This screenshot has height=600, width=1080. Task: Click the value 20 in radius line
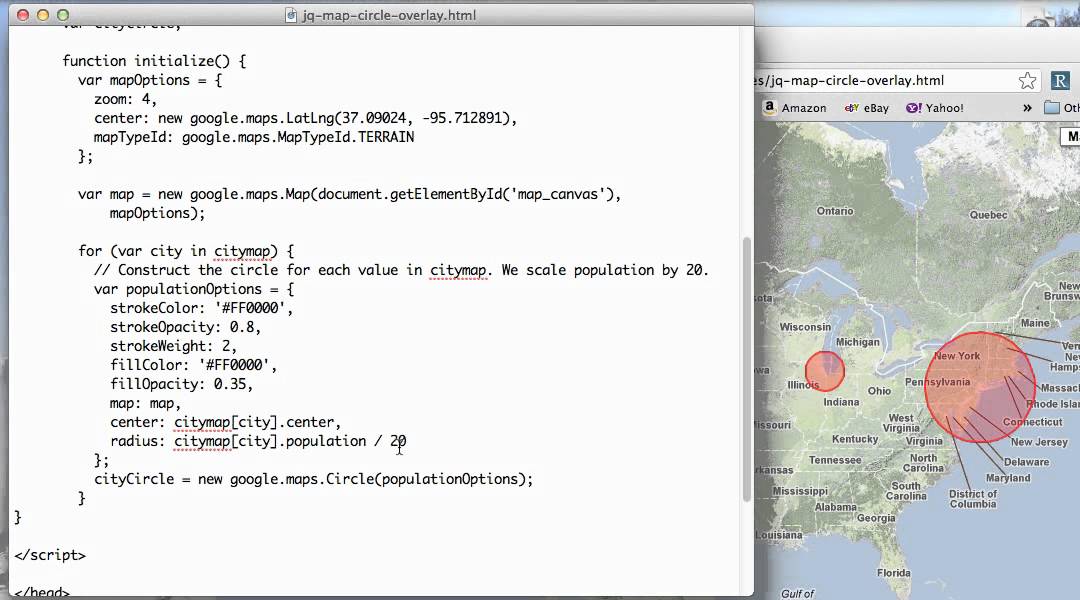tap(398, 441)
